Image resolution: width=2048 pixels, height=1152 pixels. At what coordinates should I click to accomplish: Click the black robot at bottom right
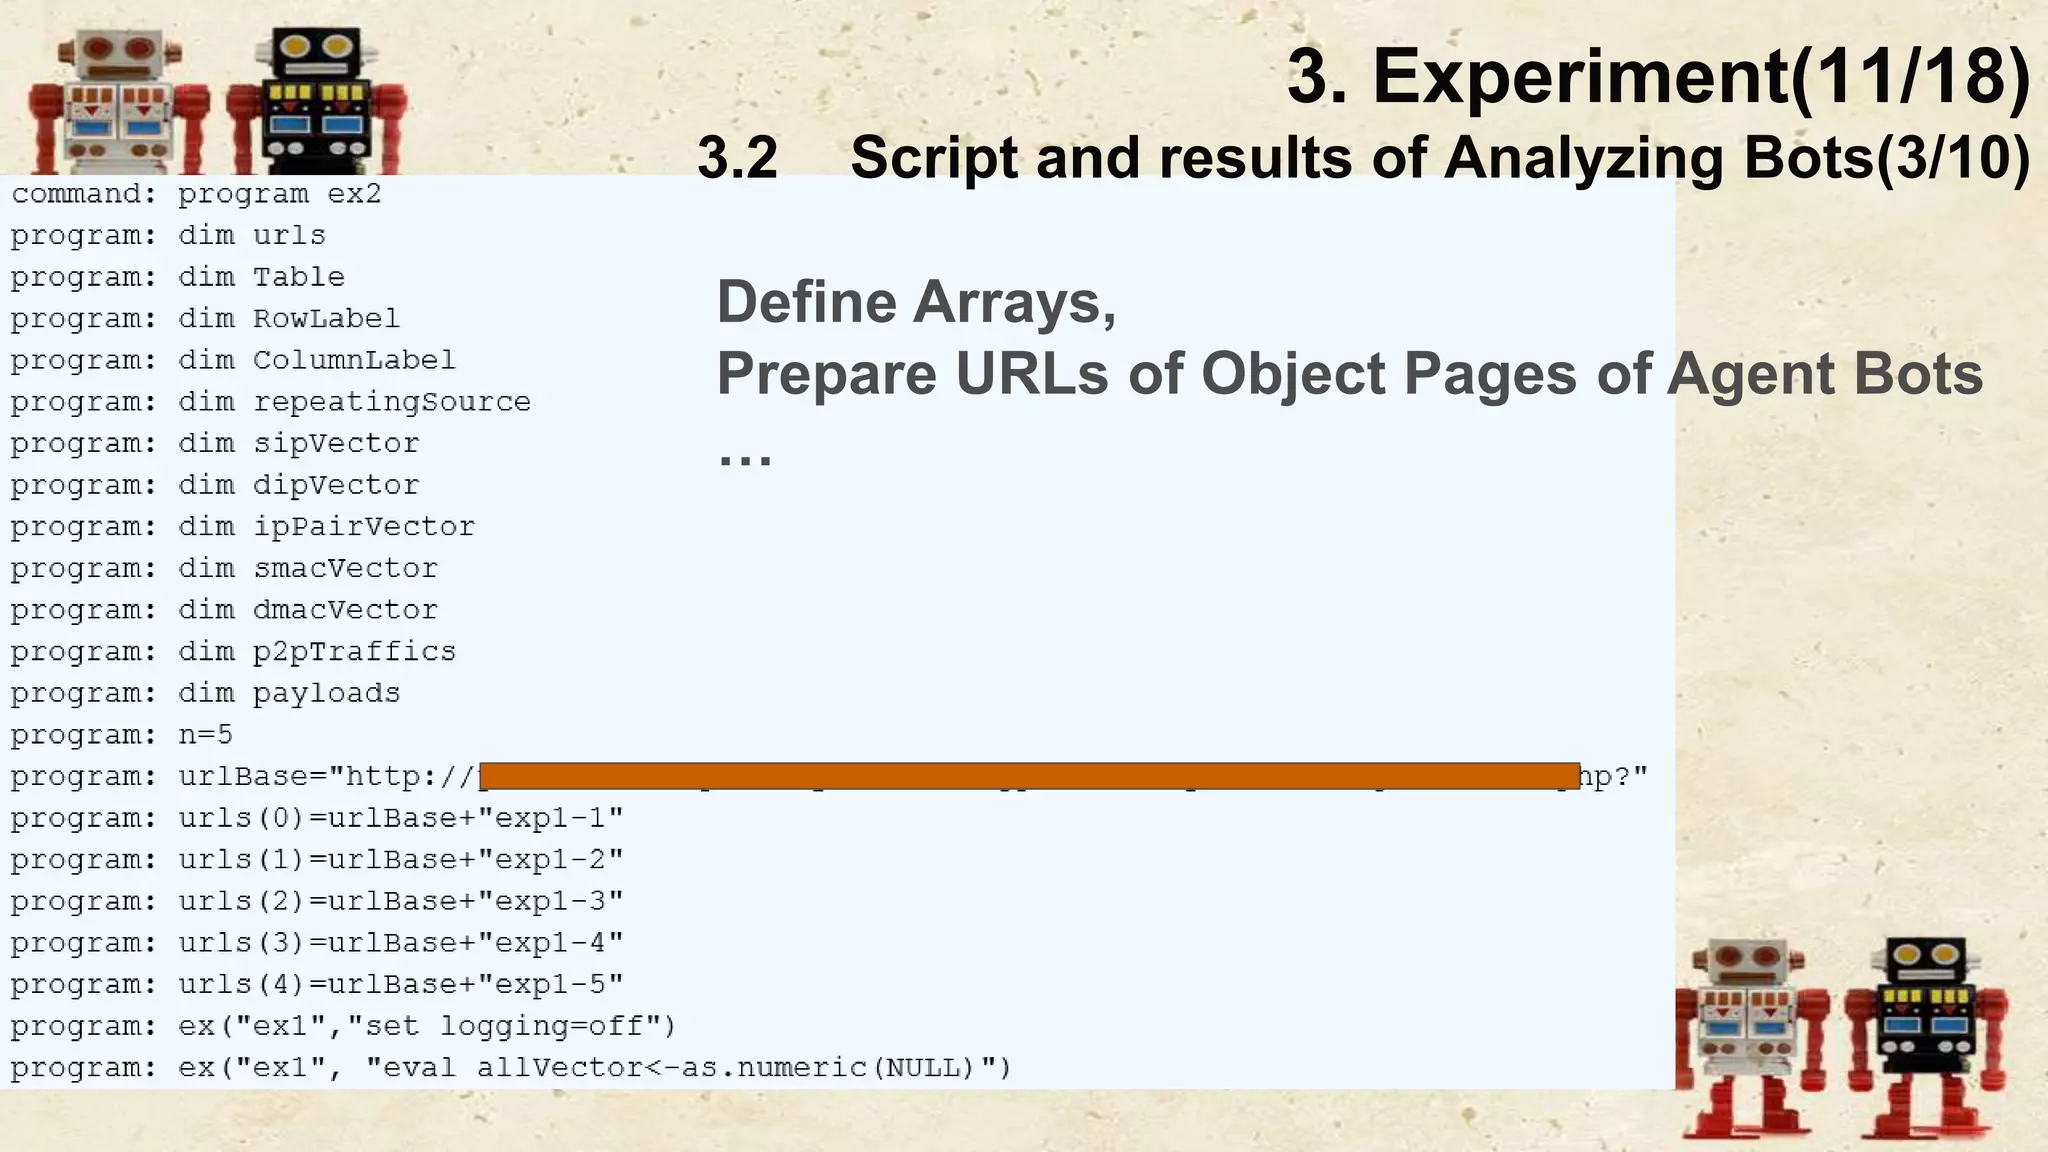click(1925, 1038)
